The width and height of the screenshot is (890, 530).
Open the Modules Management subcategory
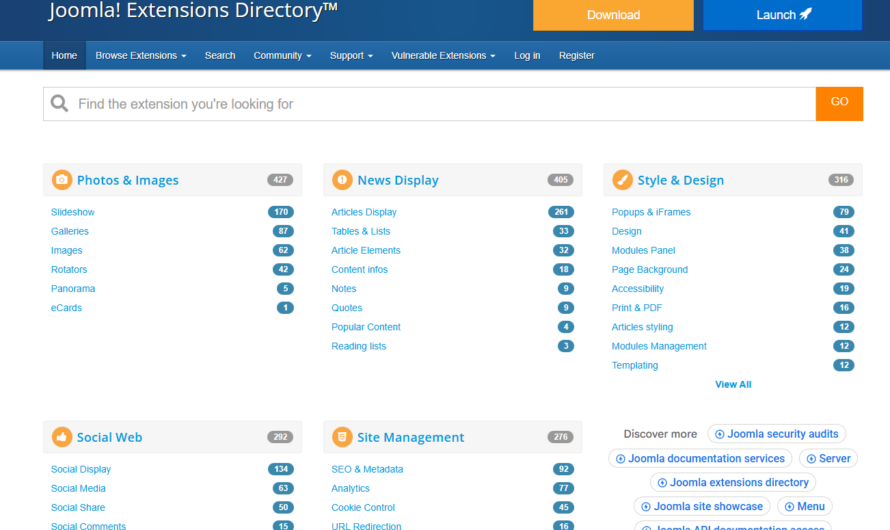pyautogui.click(x=659, y=346)
